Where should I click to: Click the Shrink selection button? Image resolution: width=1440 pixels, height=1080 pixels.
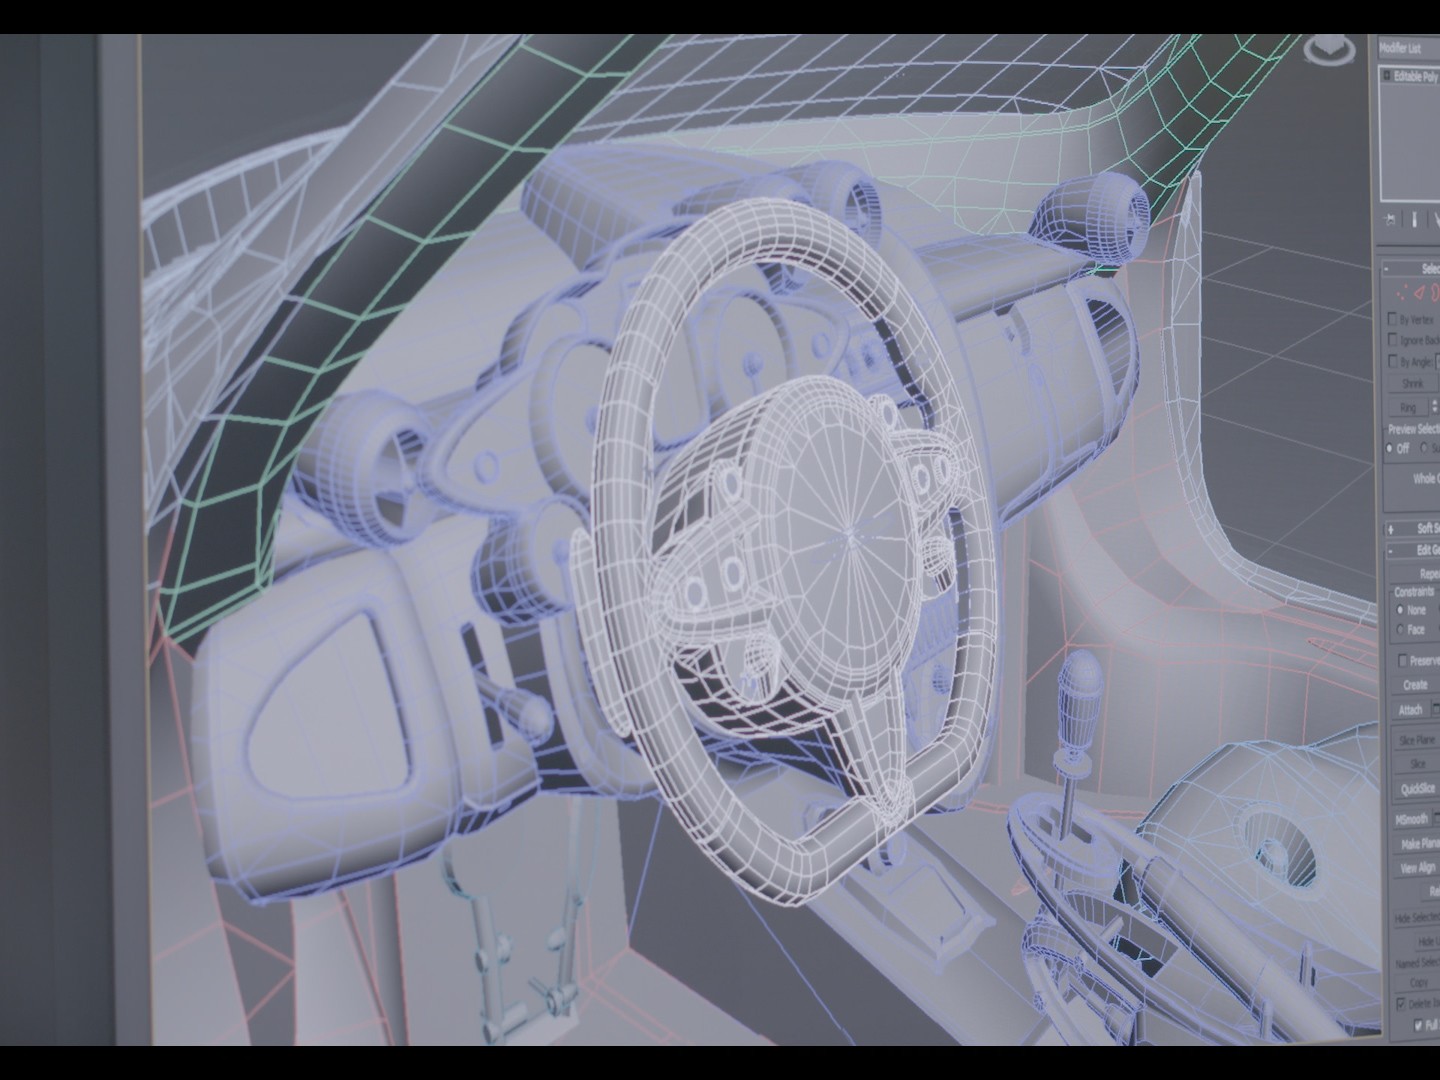(x=1412, y=383)
